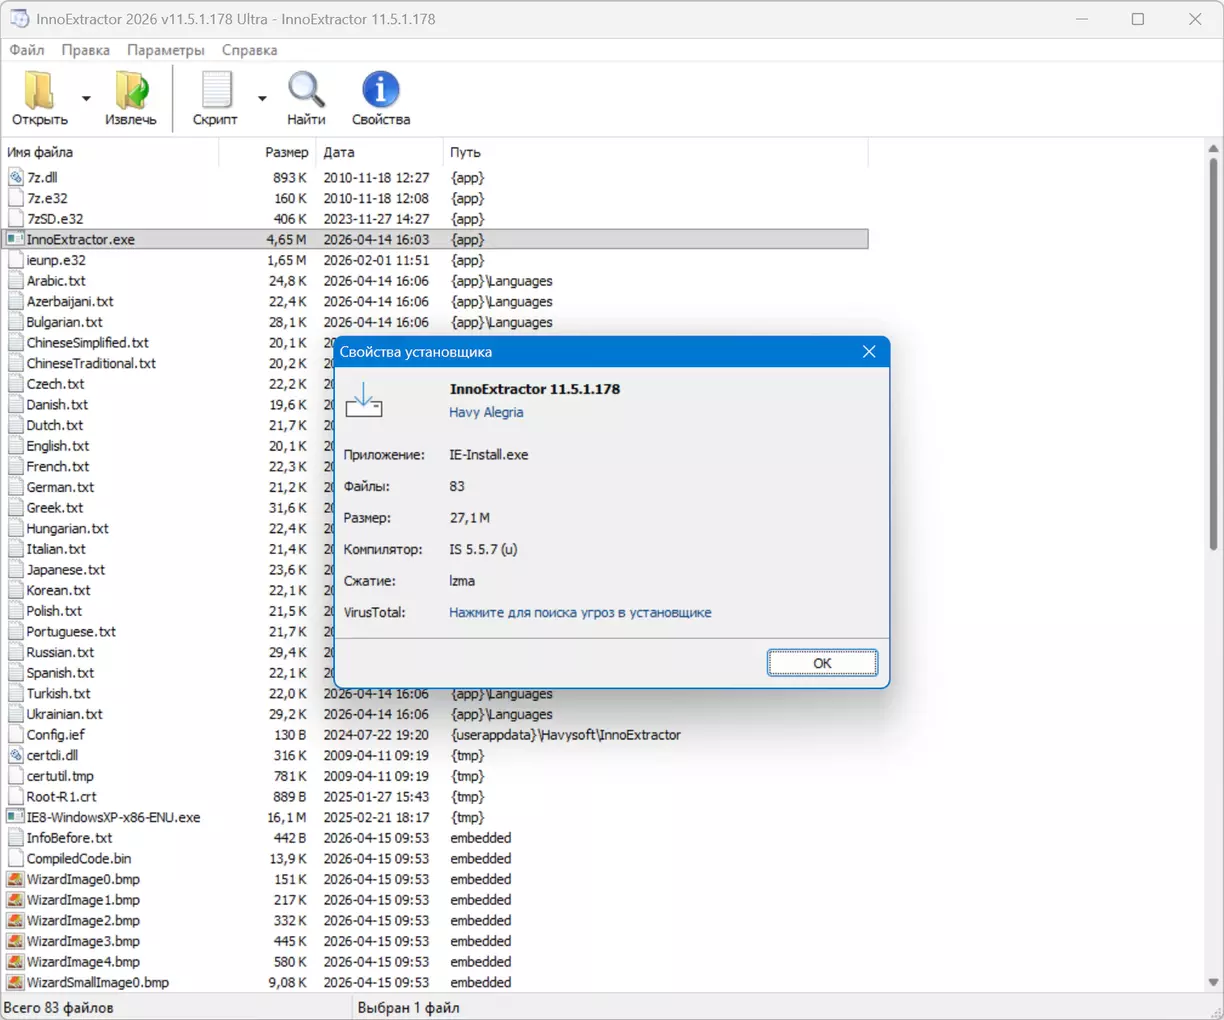Click the Найти magnifier icon
The image size is (1224, 1020).
click(x=306, y=91)
